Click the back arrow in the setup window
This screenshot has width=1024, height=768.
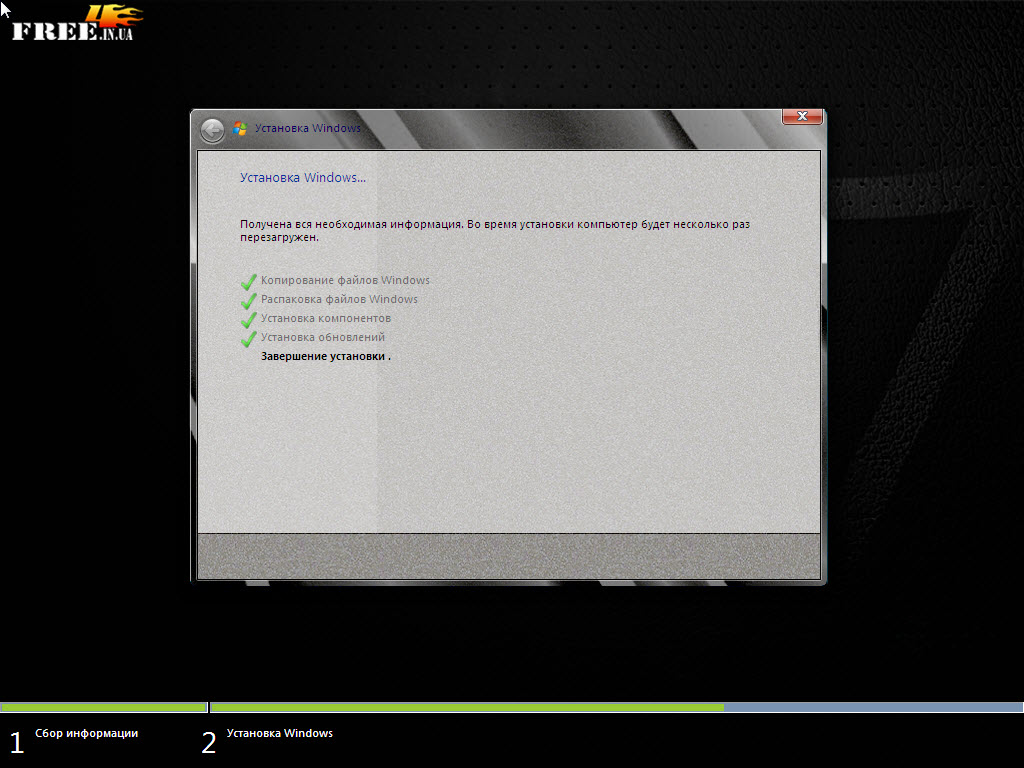[x=212, y=130]
